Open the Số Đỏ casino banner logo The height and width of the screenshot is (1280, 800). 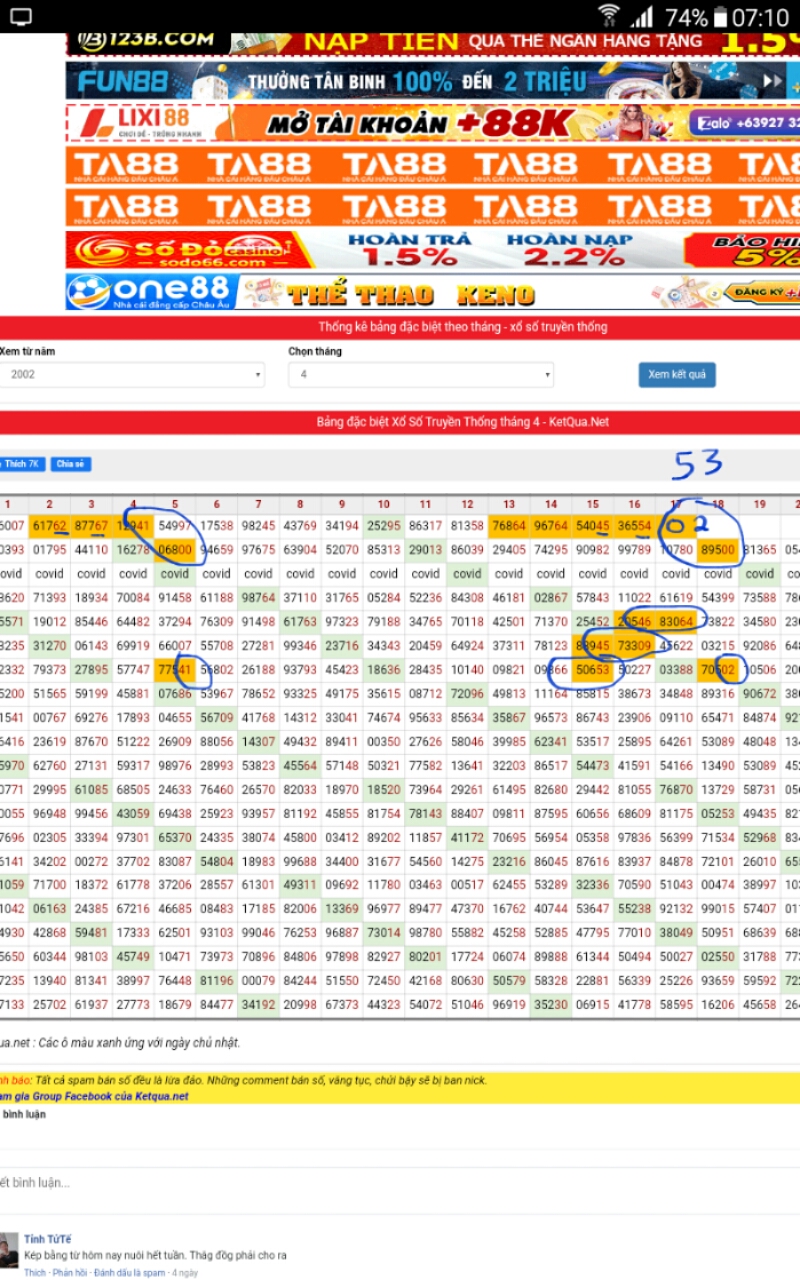(190, 250)
